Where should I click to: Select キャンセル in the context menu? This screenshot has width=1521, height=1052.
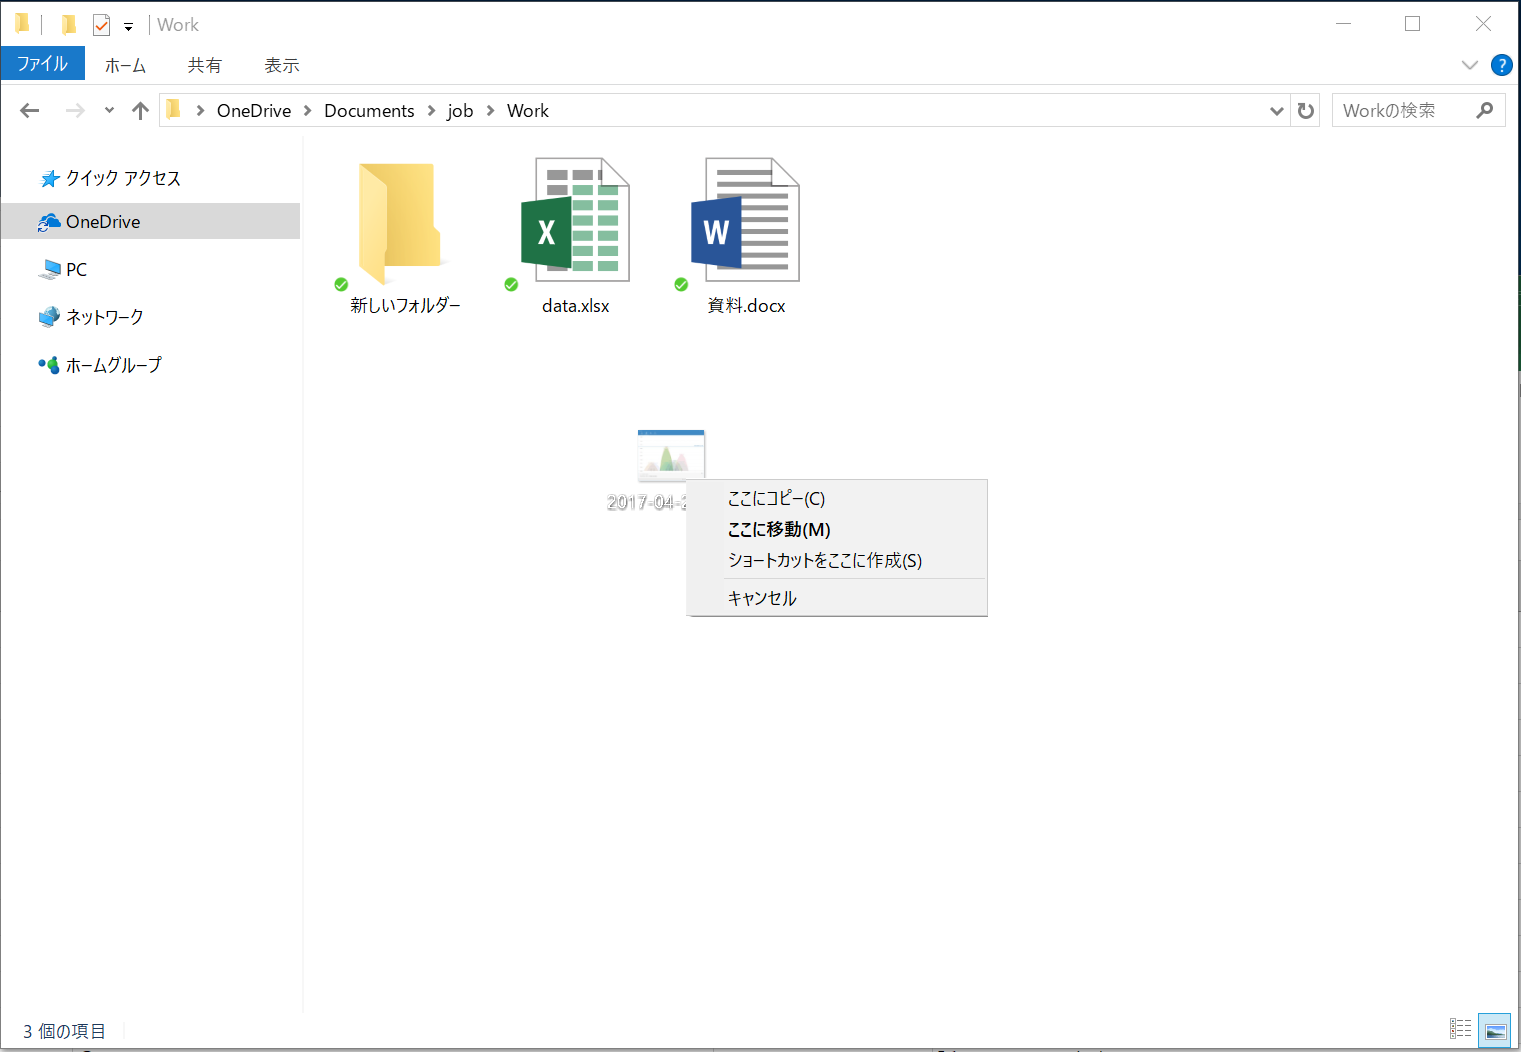tap(762, 597)
